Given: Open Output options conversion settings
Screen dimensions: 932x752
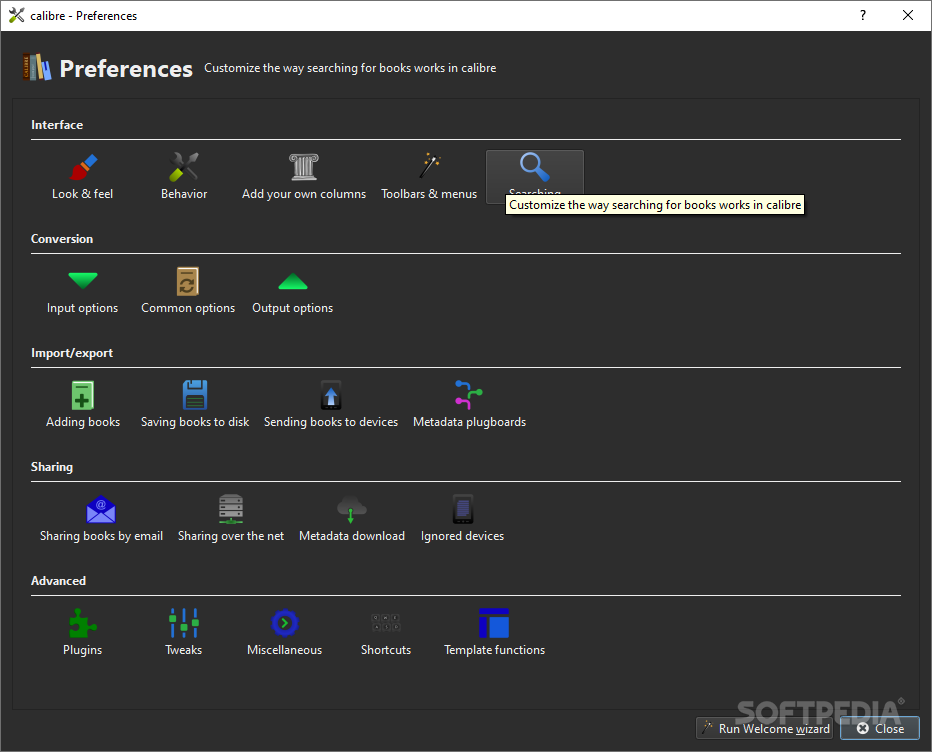Looking at the screenshot, I should pos(292,291).
